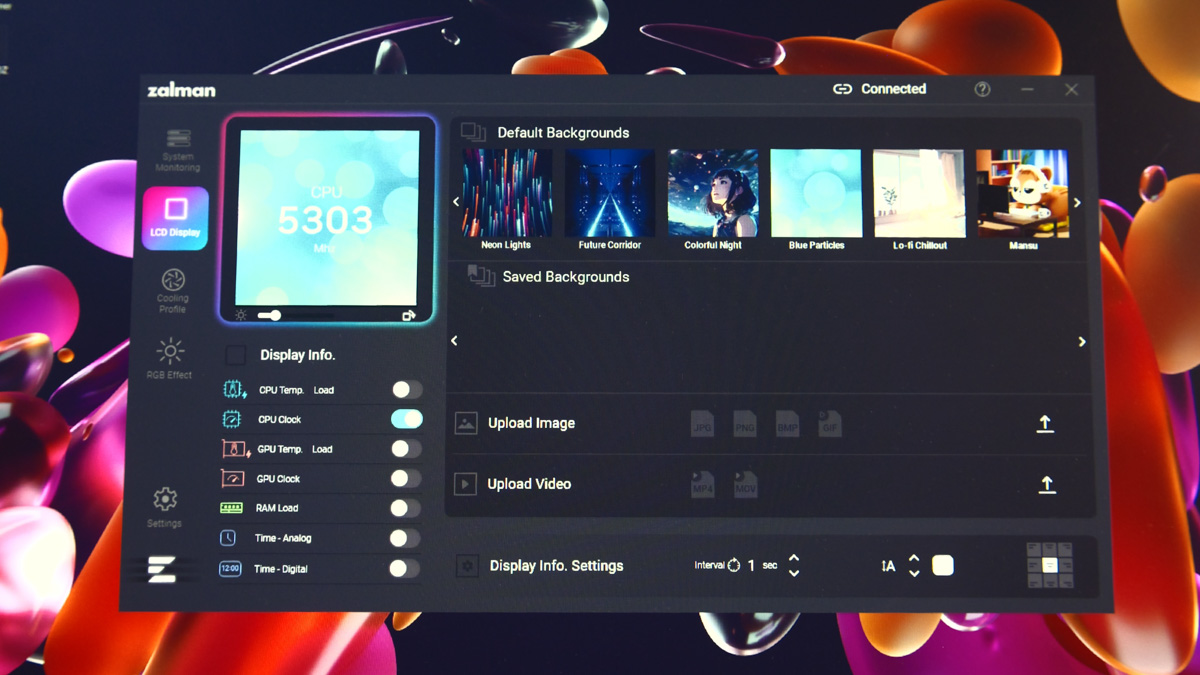Click the Time - Digital 12:00 icon

230,568
